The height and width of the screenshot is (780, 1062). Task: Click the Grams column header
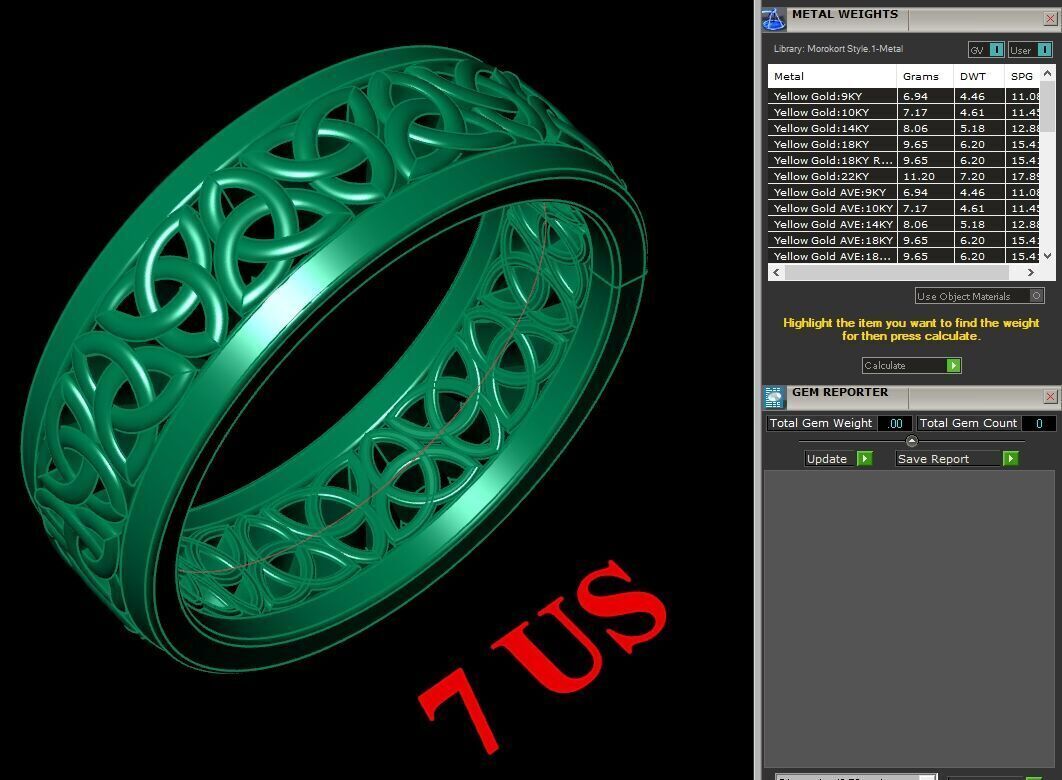[925, 77]
